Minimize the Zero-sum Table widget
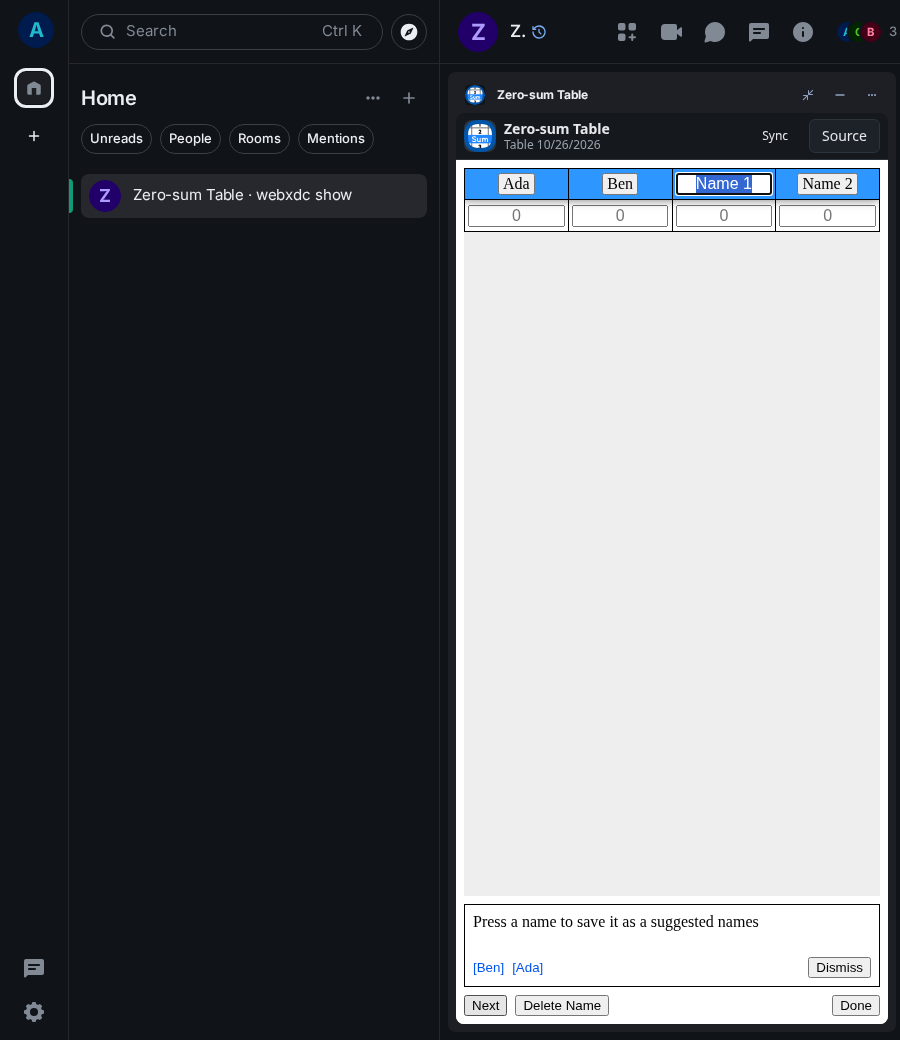This screenshot has width=900, height=1040. pos(840,95)
